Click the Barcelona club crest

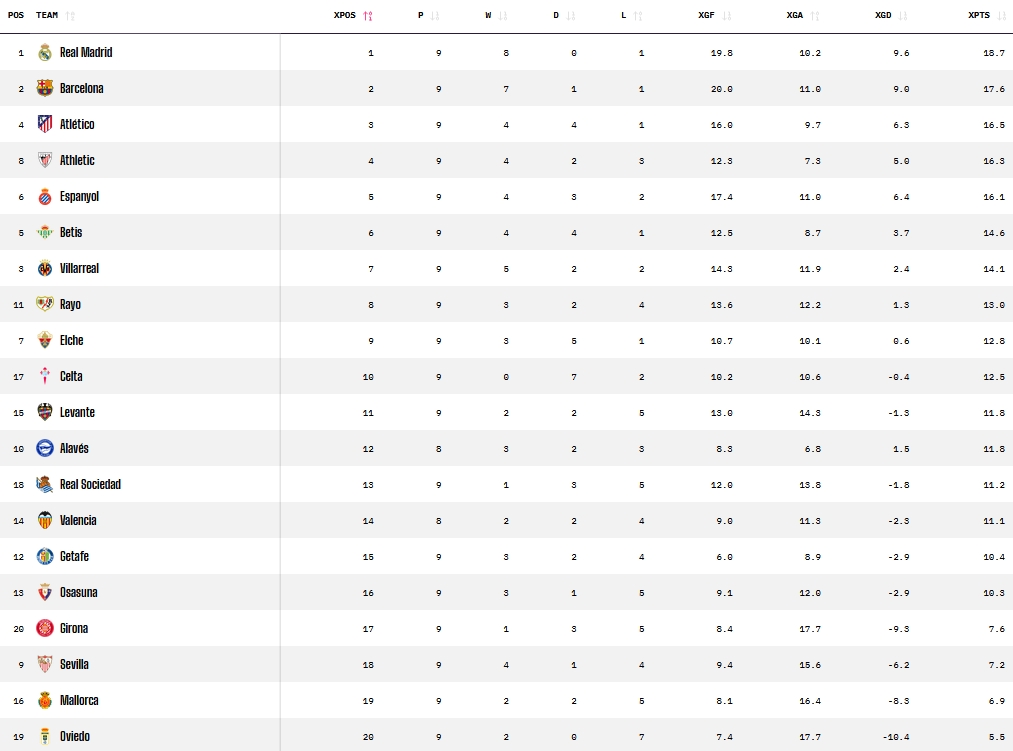[44, 89]
